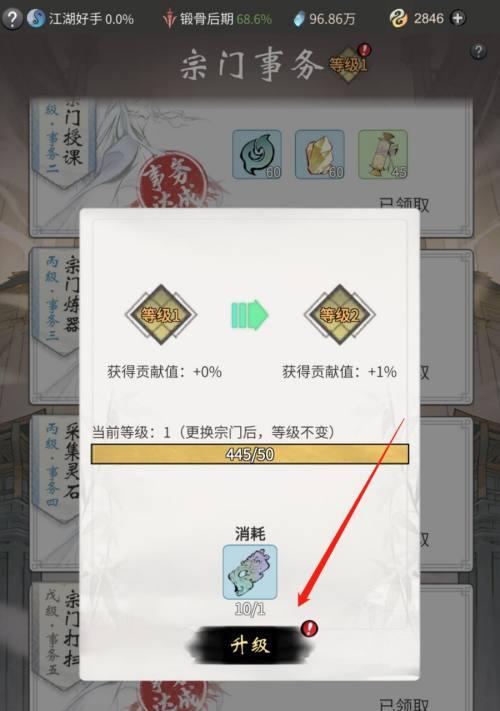500x711 pixels.
Task: Tap the 江湖好手 rank indicator
Action: [80, 19]
